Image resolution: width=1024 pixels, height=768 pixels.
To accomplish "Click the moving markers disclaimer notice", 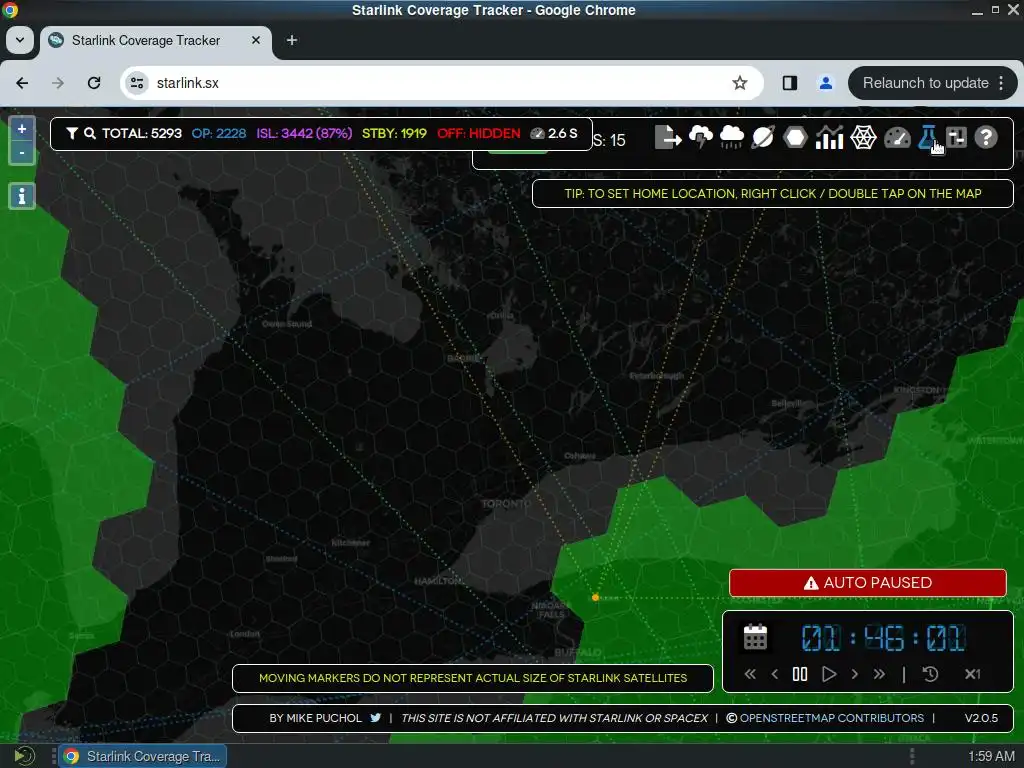I will click(x=473, y=678).
